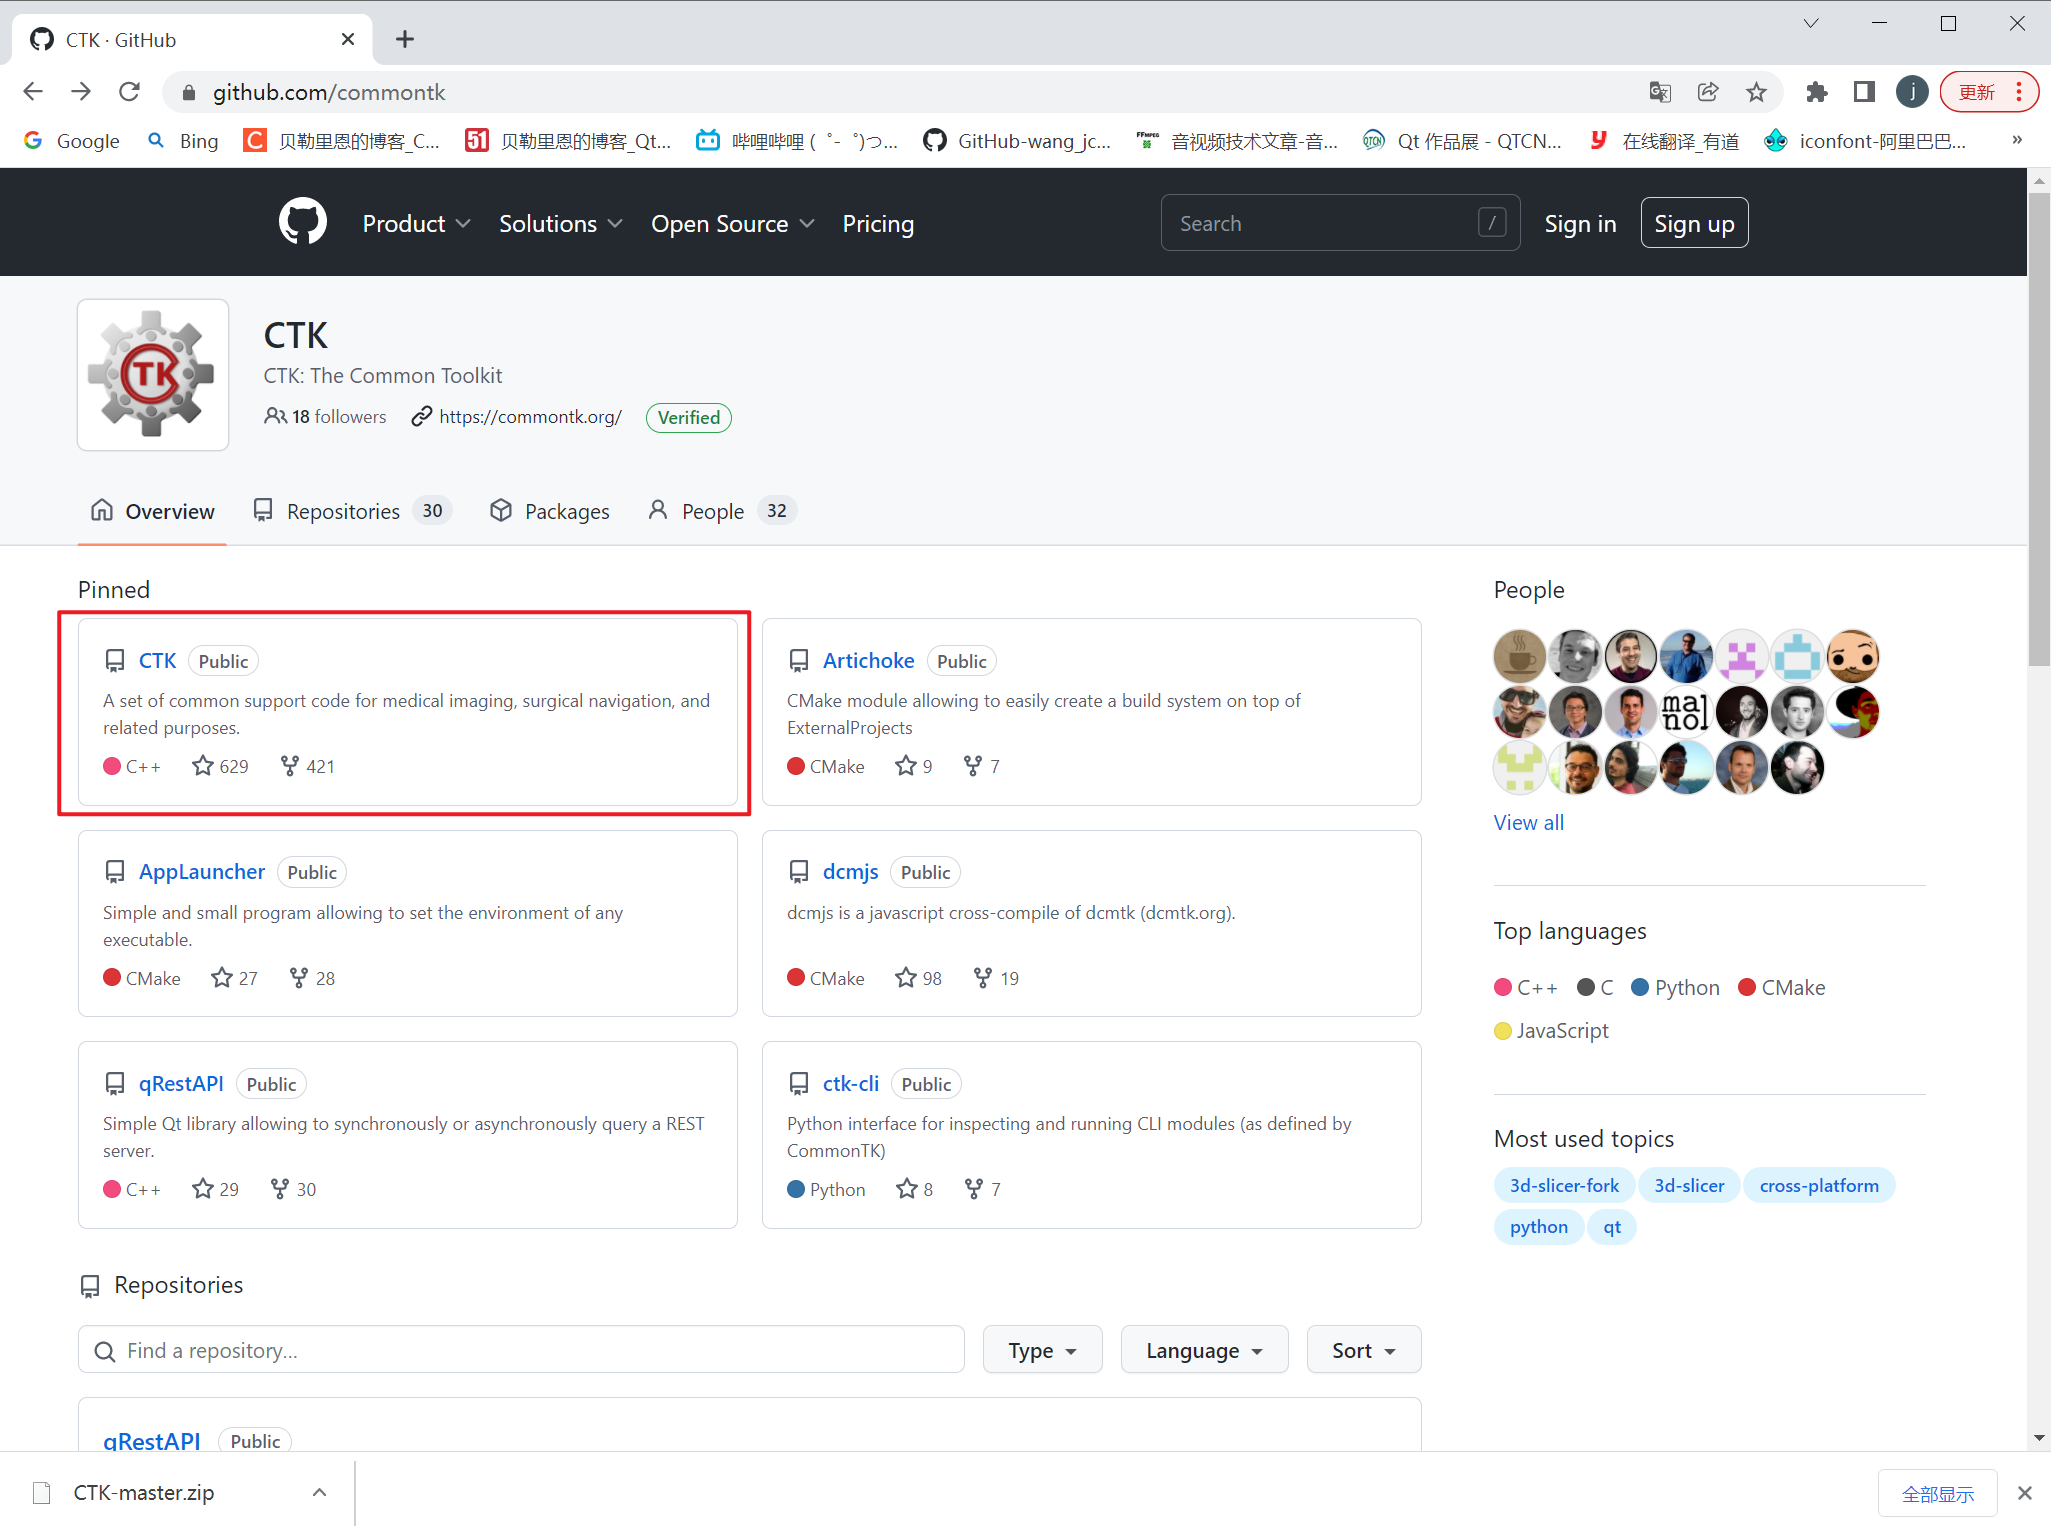The image size is (2051, 1534).
Task: Open the GitHub-wang_jc bookmark
Action: (x=1017, y=141)
